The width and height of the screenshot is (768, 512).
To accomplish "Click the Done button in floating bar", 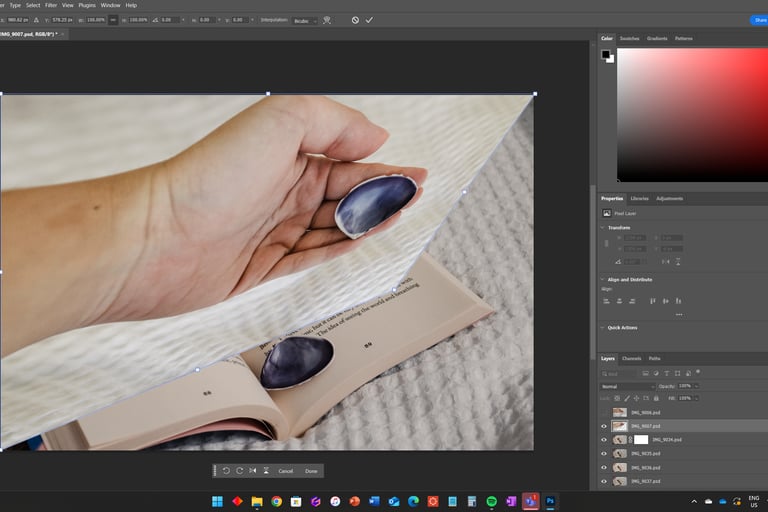I will pos(311,471).
